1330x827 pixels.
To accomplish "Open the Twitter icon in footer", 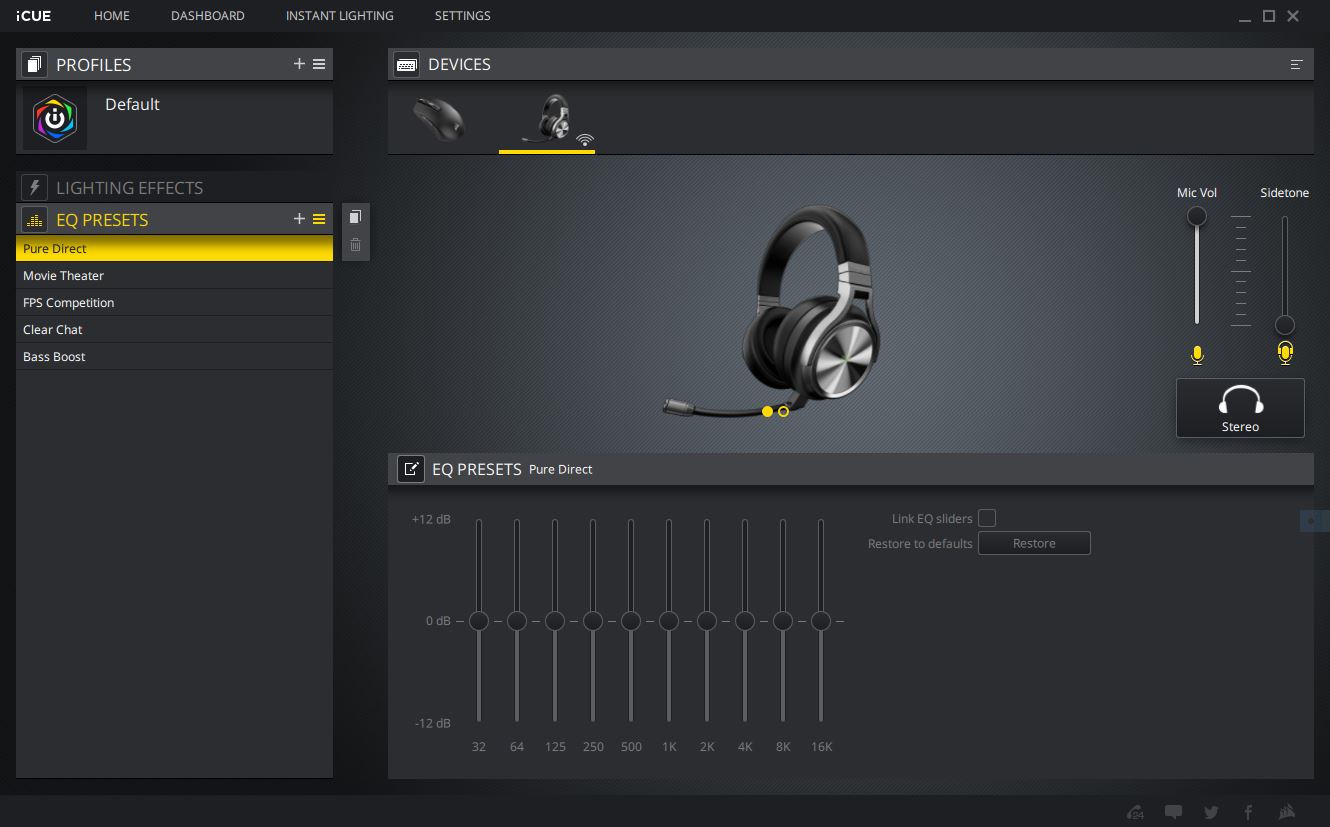I will (x=1211, y=812).
